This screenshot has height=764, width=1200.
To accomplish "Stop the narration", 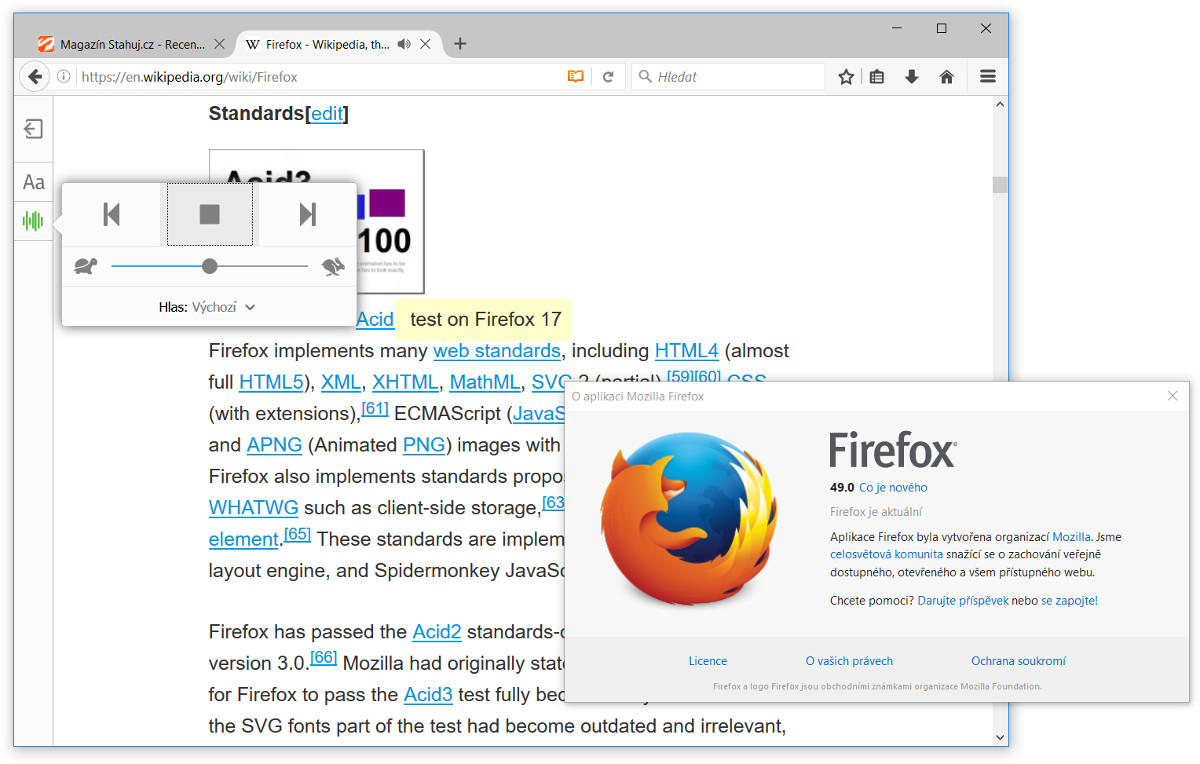I will [x=209, y=214].
